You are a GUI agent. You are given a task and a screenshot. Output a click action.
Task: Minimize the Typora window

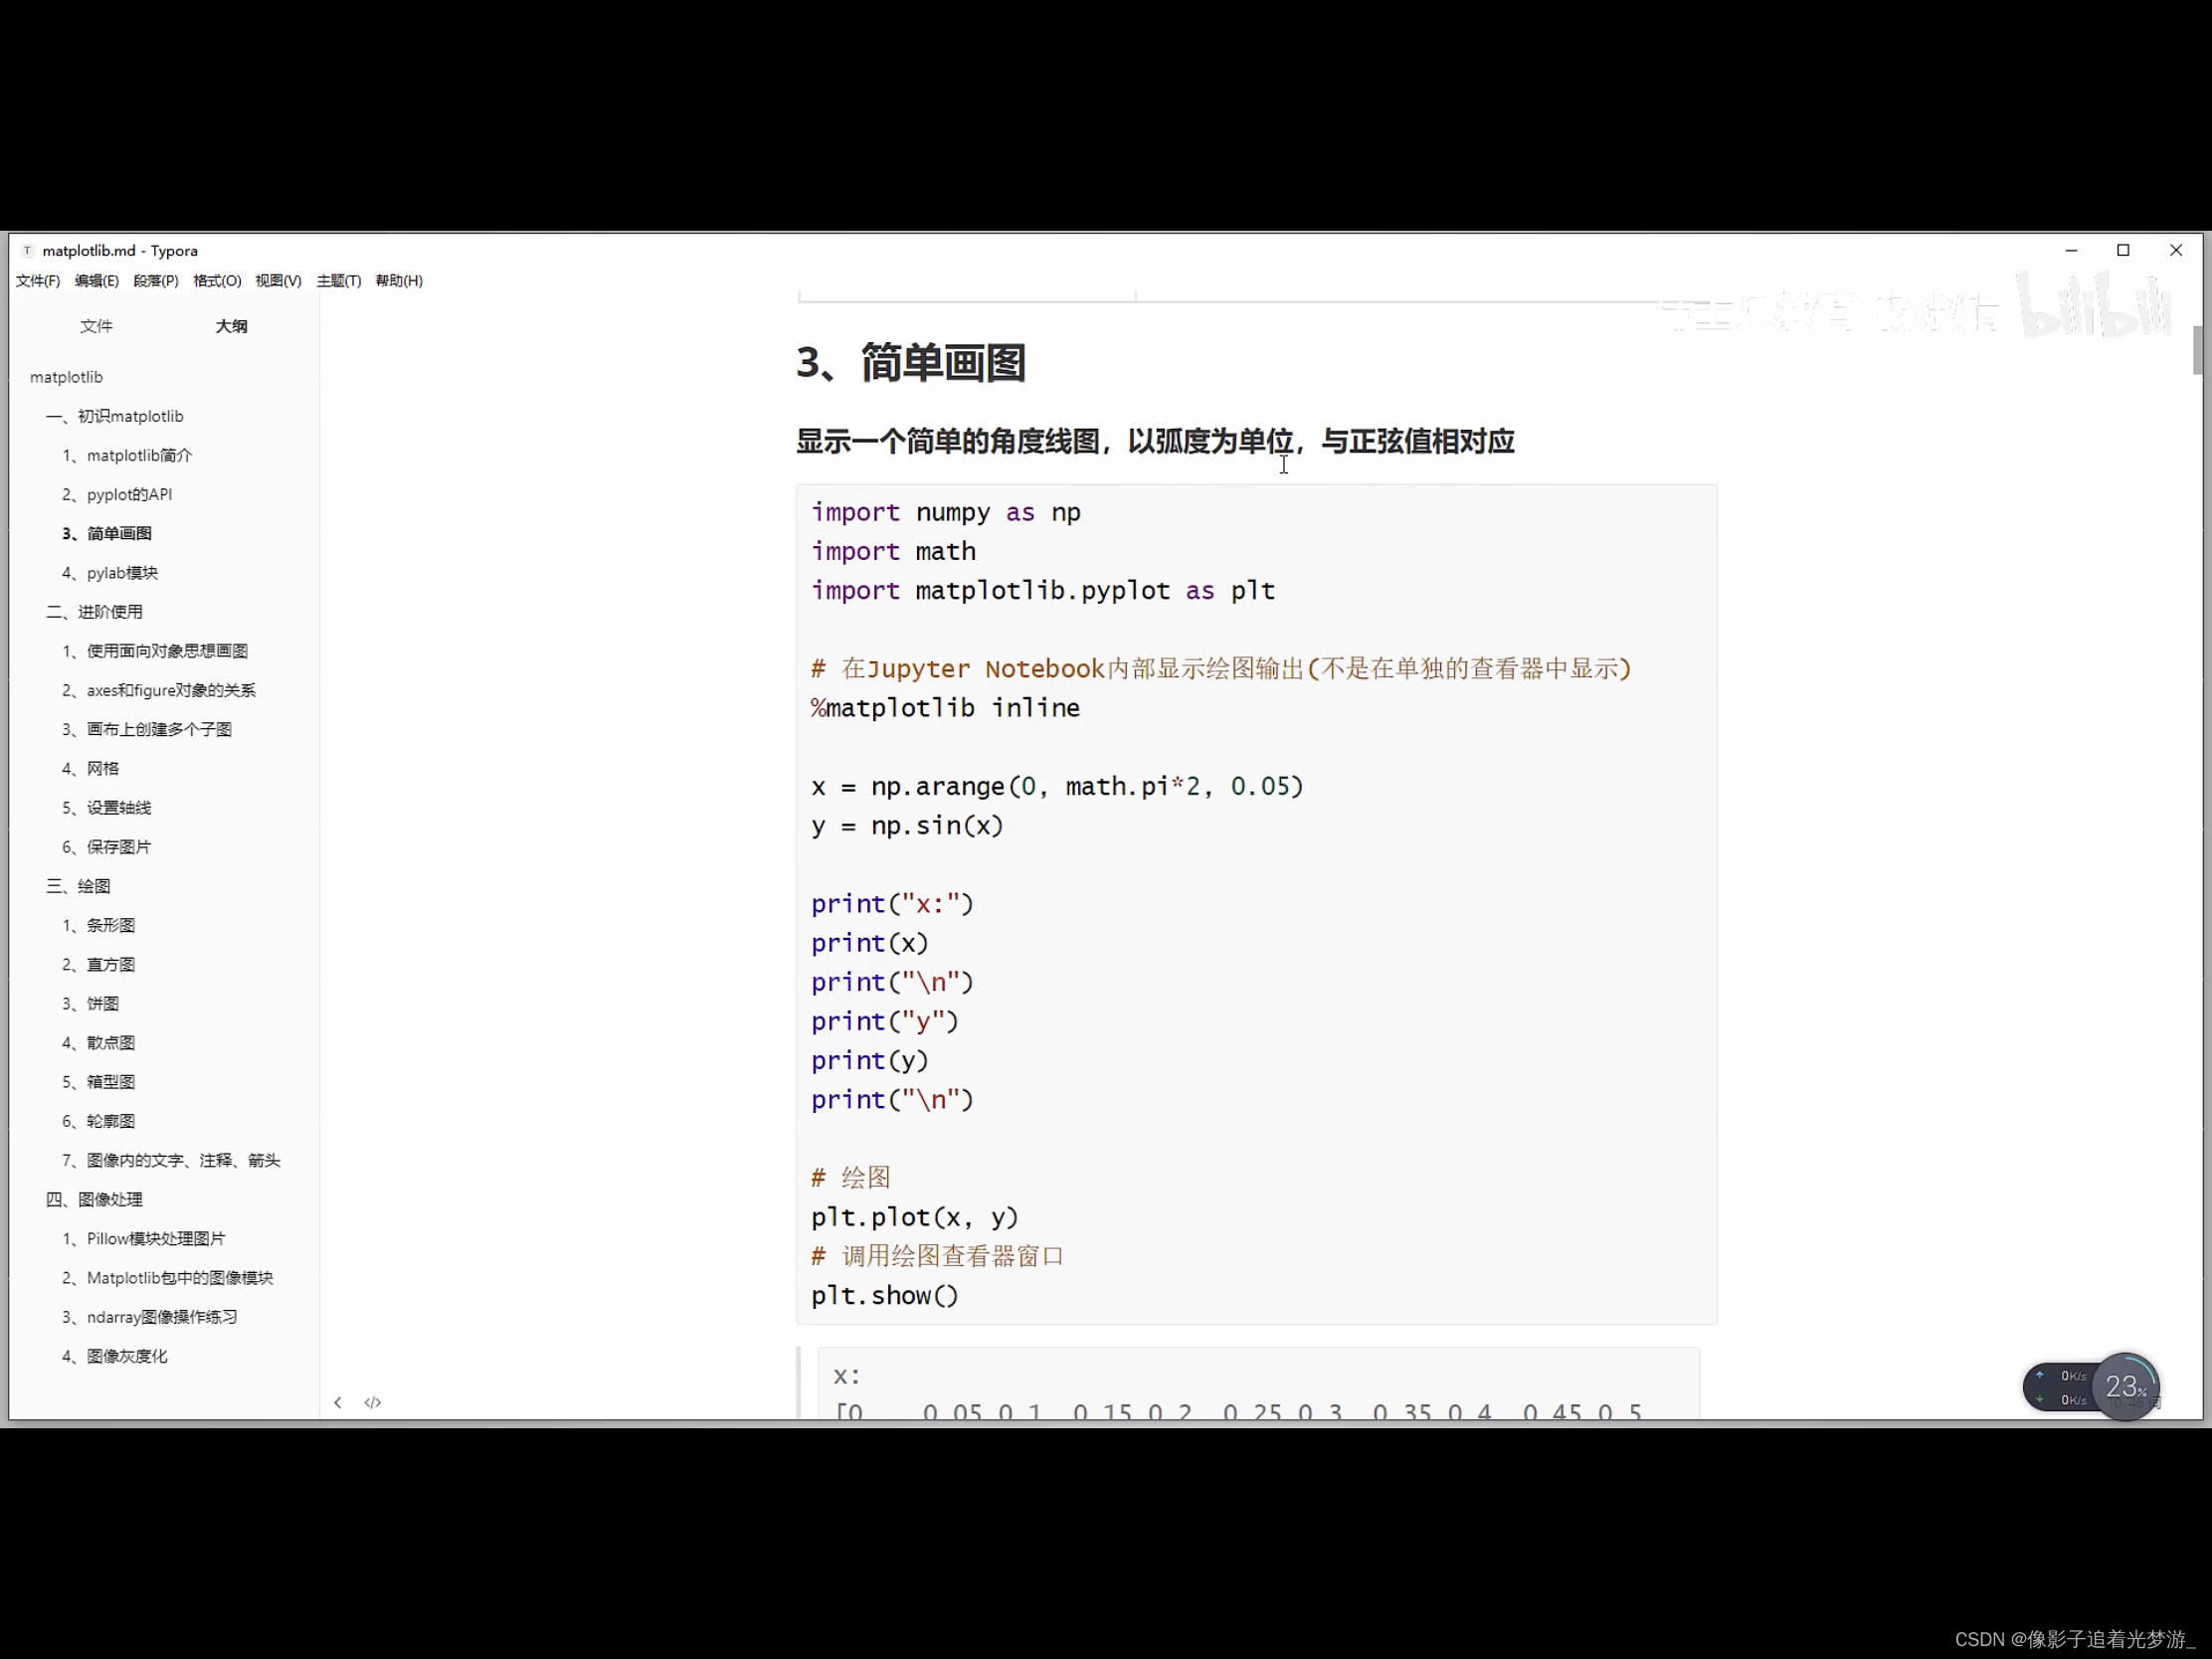pyautogui.click(x=2071, y=250)
